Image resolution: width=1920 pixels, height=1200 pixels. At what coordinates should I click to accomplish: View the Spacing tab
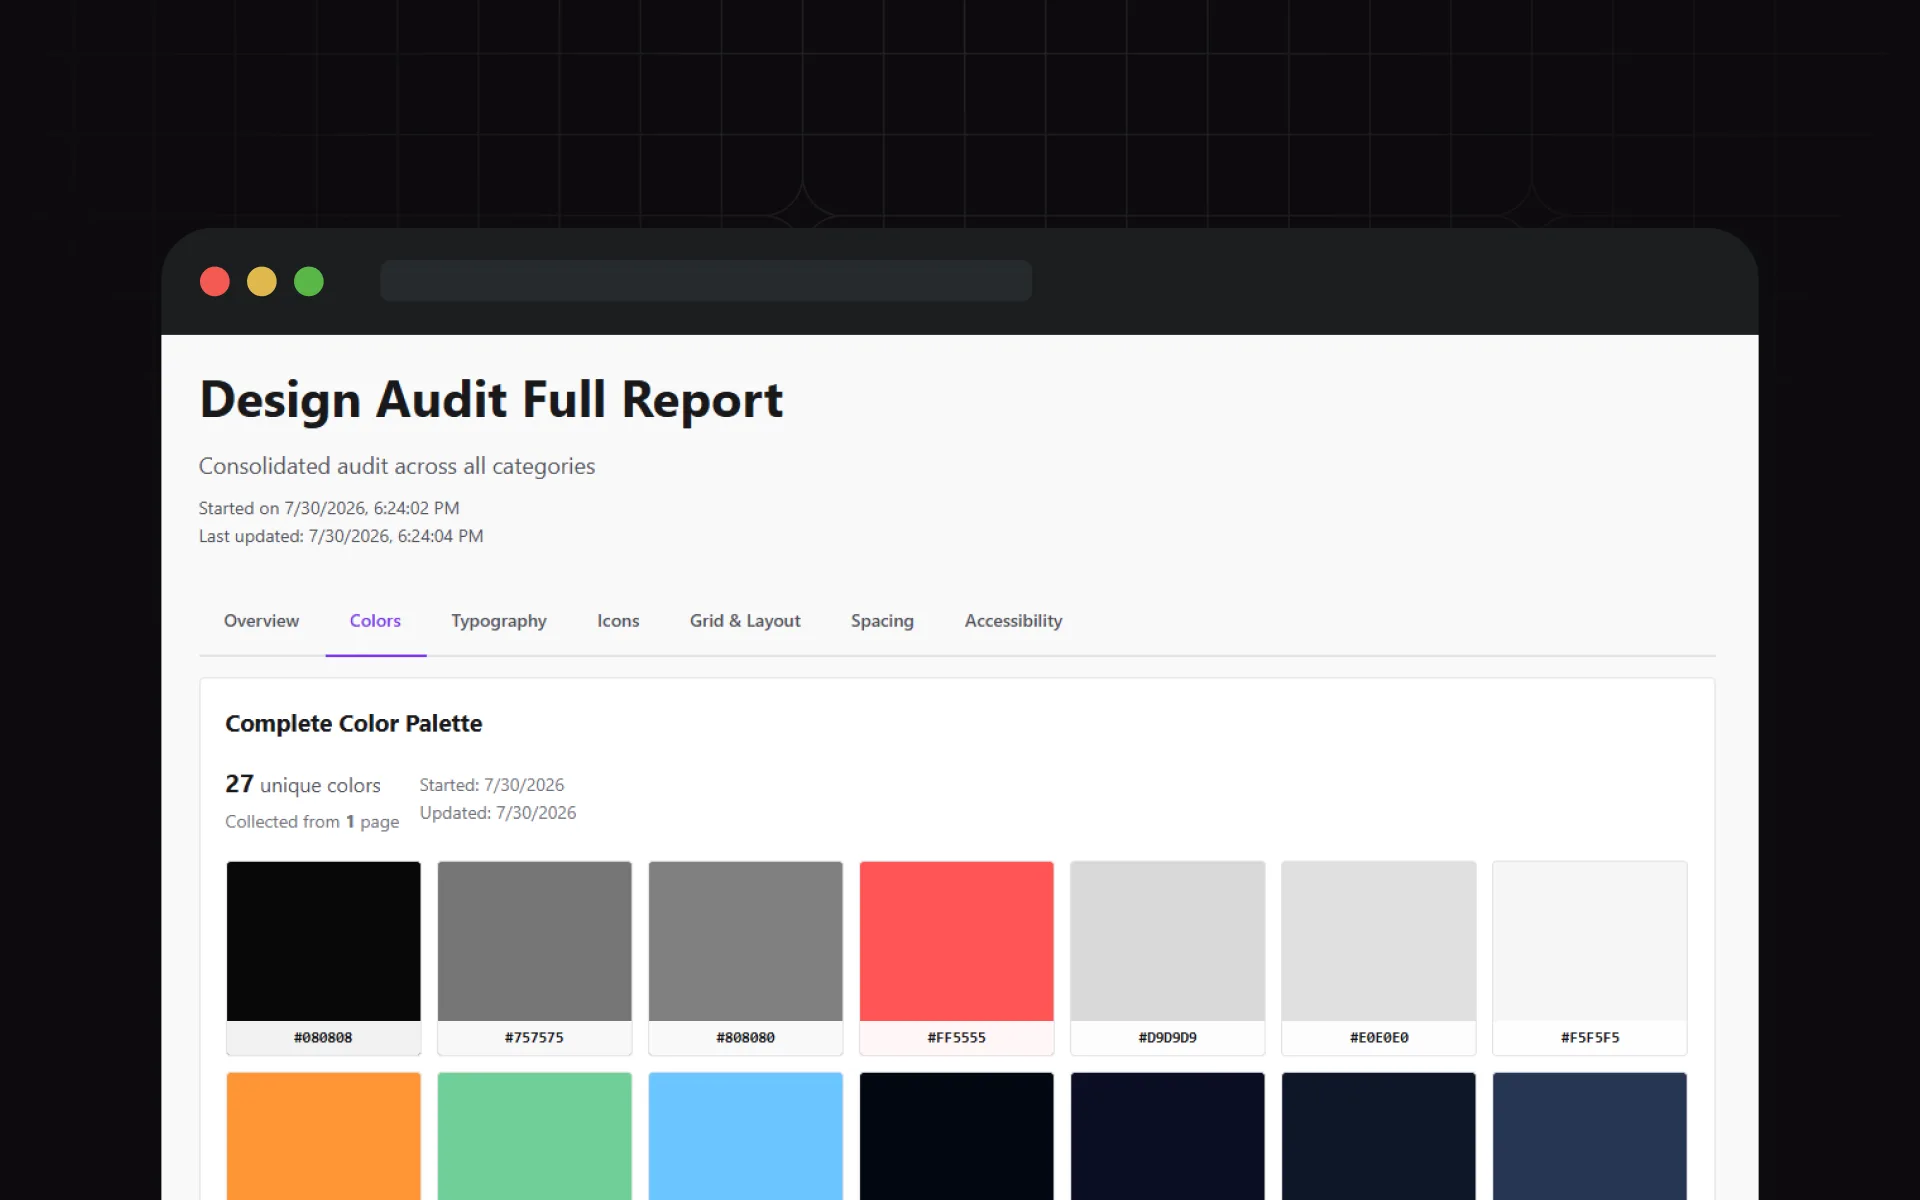point(882,621)
